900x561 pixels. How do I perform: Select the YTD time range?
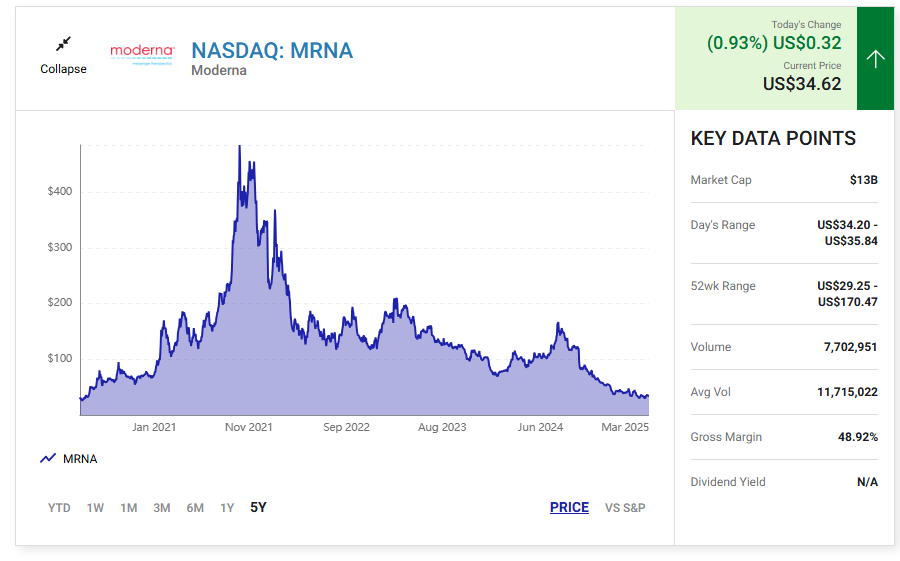click(59, 508)
